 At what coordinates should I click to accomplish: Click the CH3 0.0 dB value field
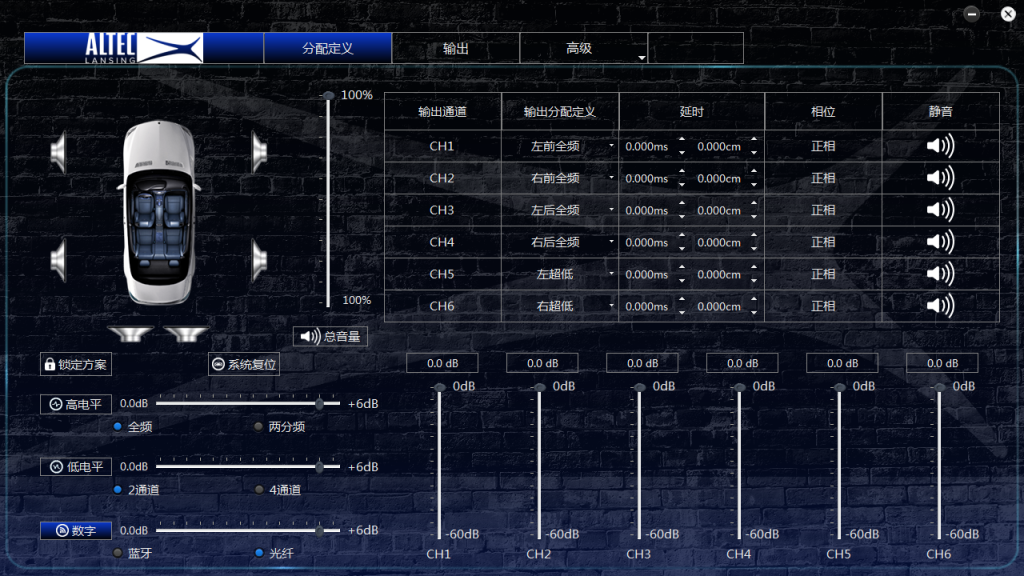[642, 363]
